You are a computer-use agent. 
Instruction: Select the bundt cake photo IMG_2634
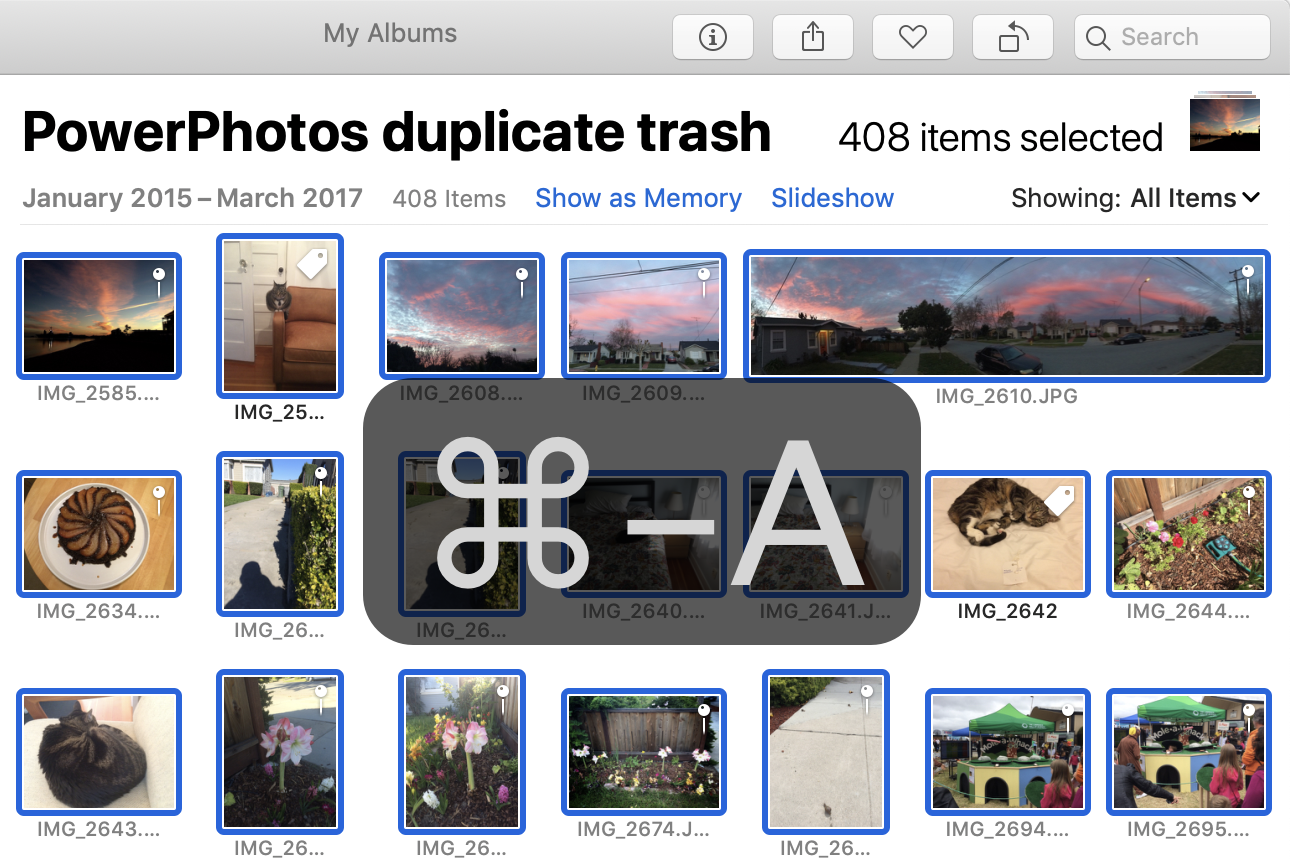99,534
